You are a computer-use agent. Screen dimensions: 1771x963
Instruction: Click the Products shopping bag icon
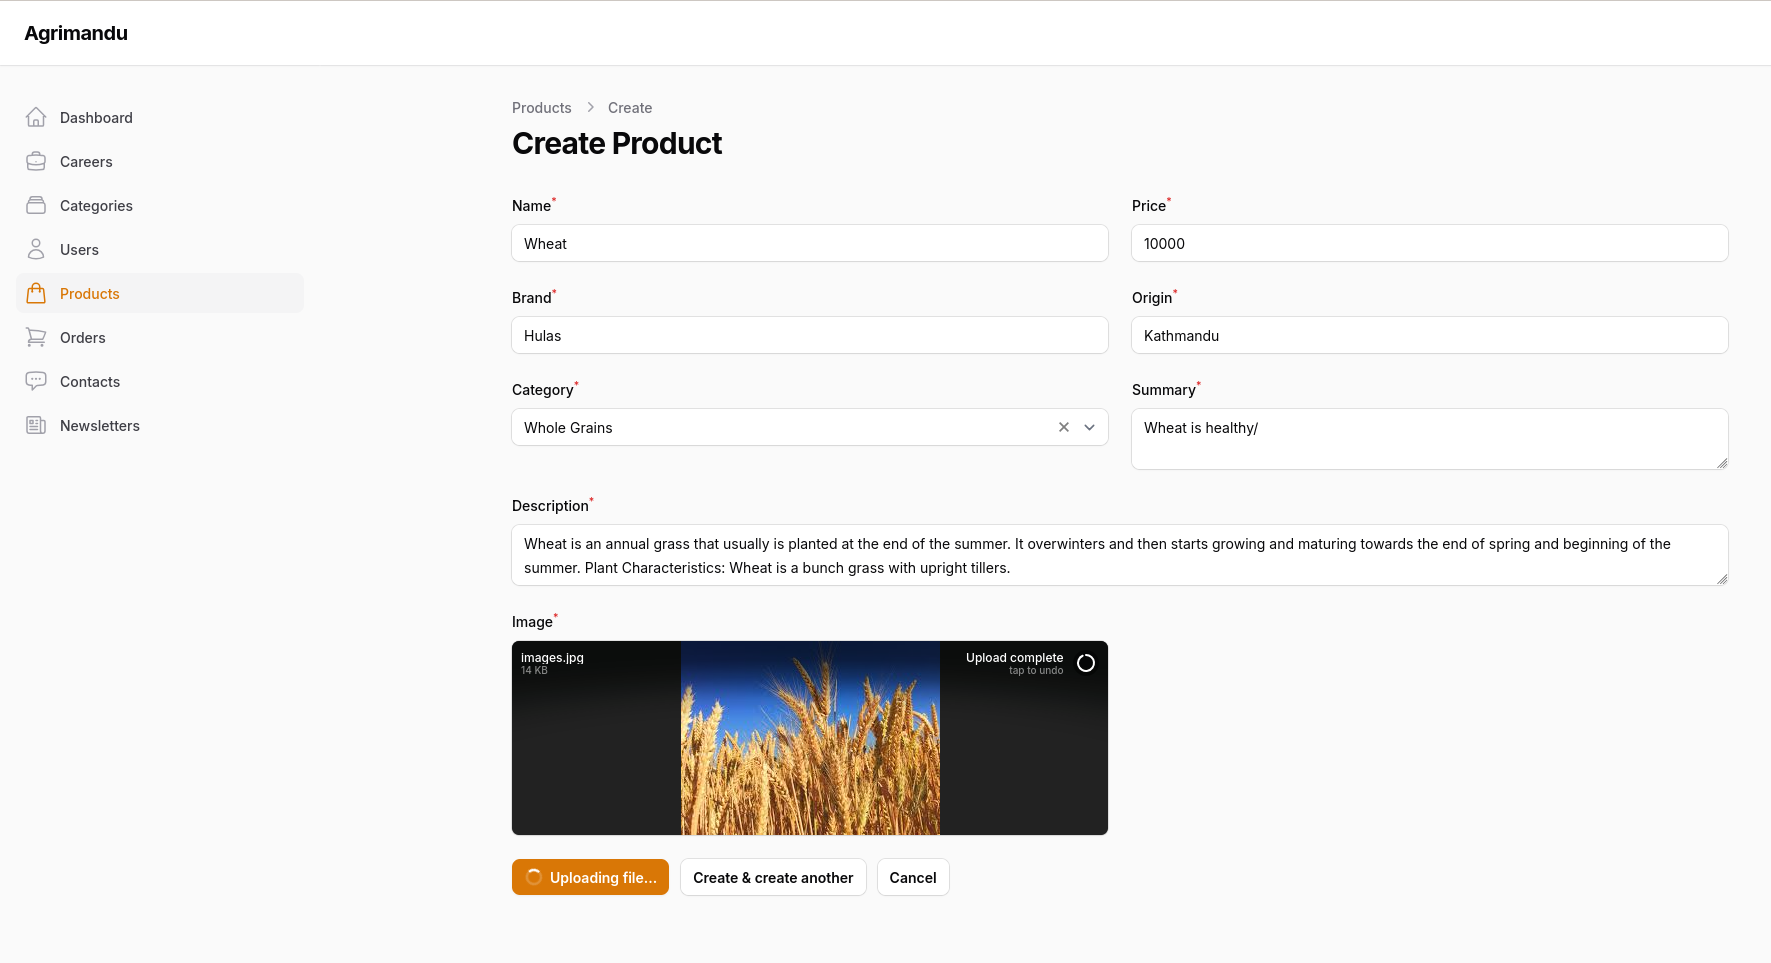[x=36, y=293]
